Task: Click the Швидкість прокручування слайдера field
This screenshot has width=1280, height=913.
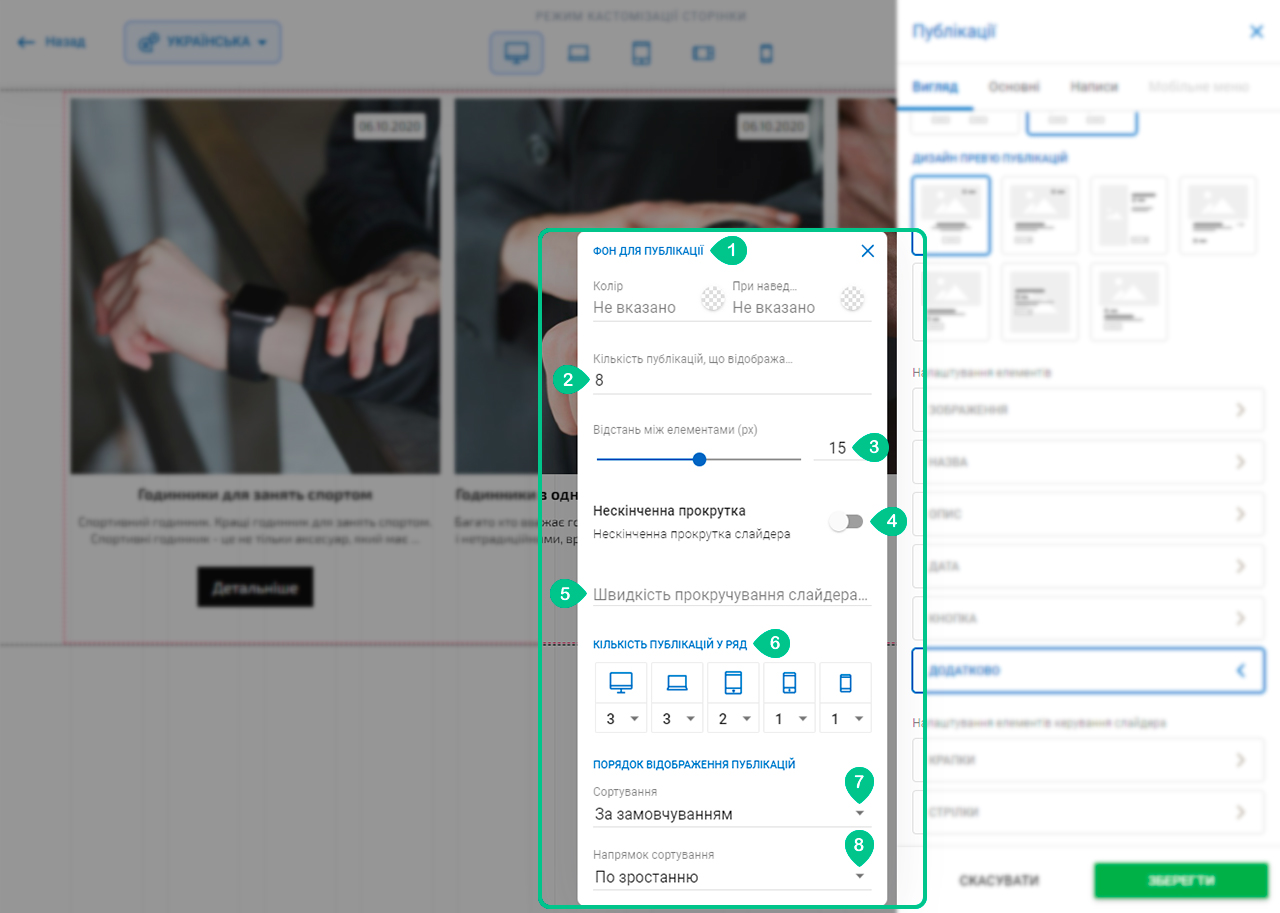Action: point(732,594)
